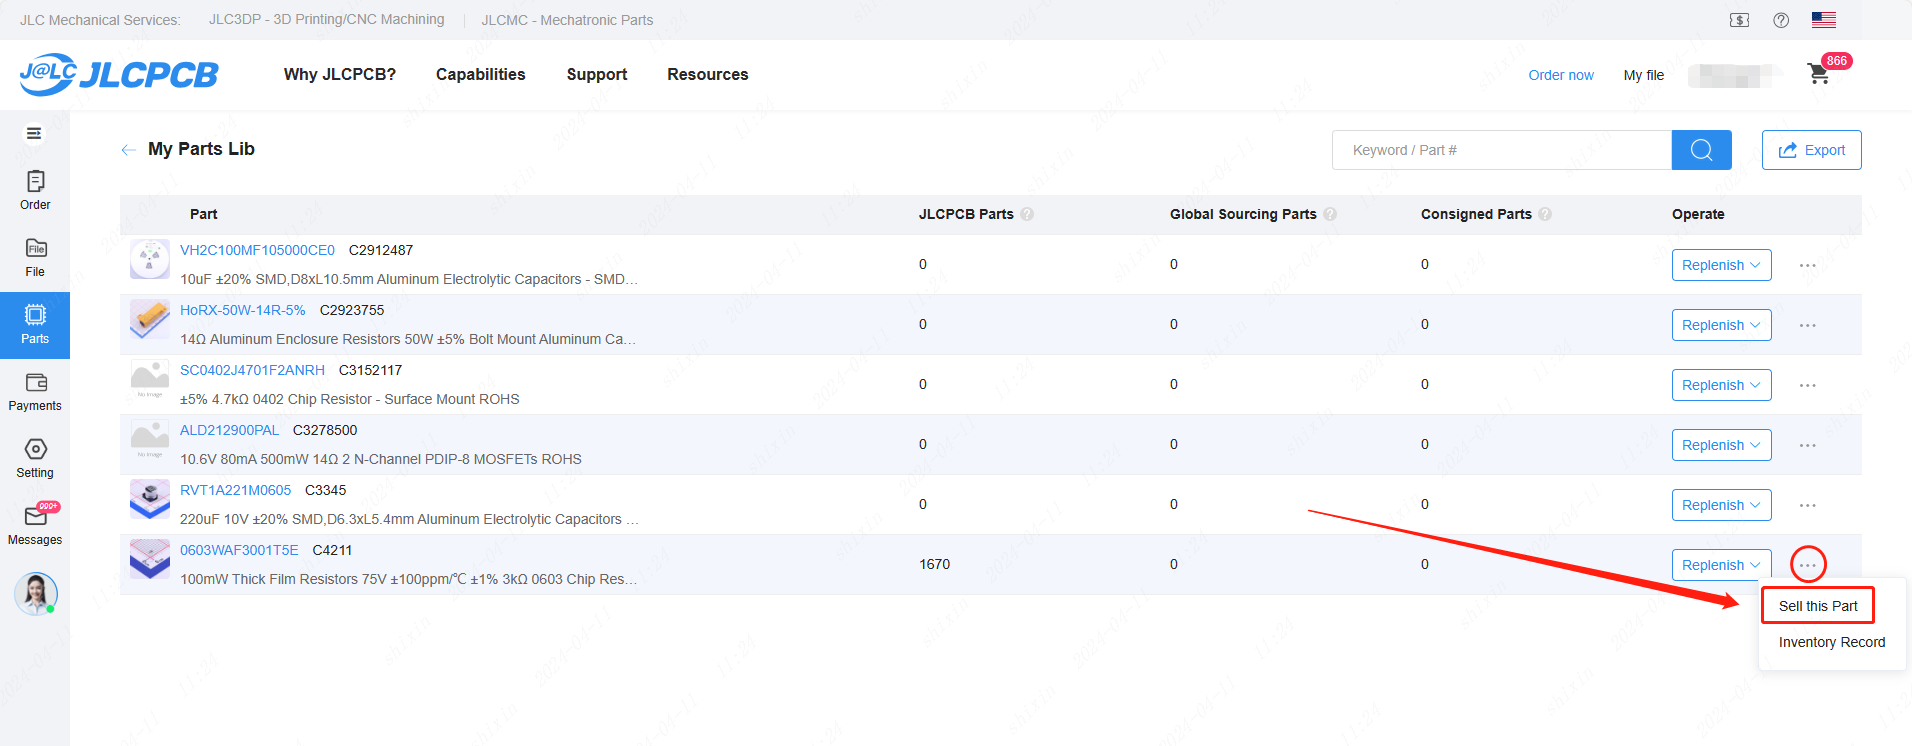The image size is (1912, 746).
Task: Open part link VH2C100MF105000CE0
Action: [x=257, y=250]
